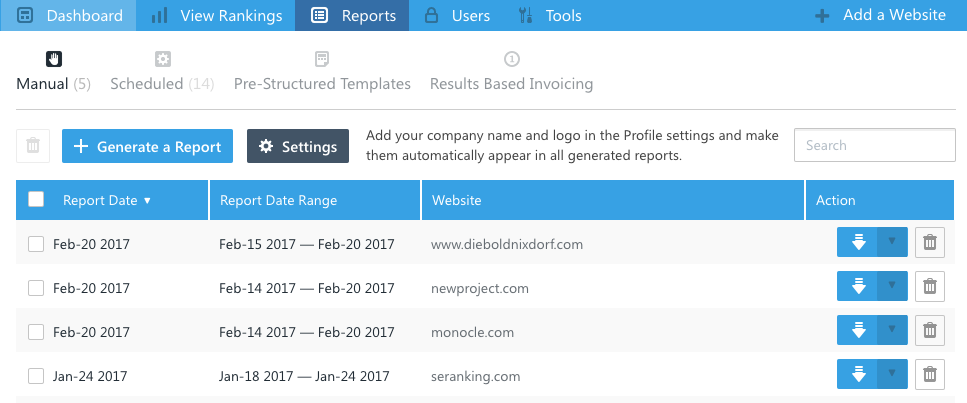Open the report Settings button
Image resolution: width=967 pixels, height=403 pixels.
(298, 146)
